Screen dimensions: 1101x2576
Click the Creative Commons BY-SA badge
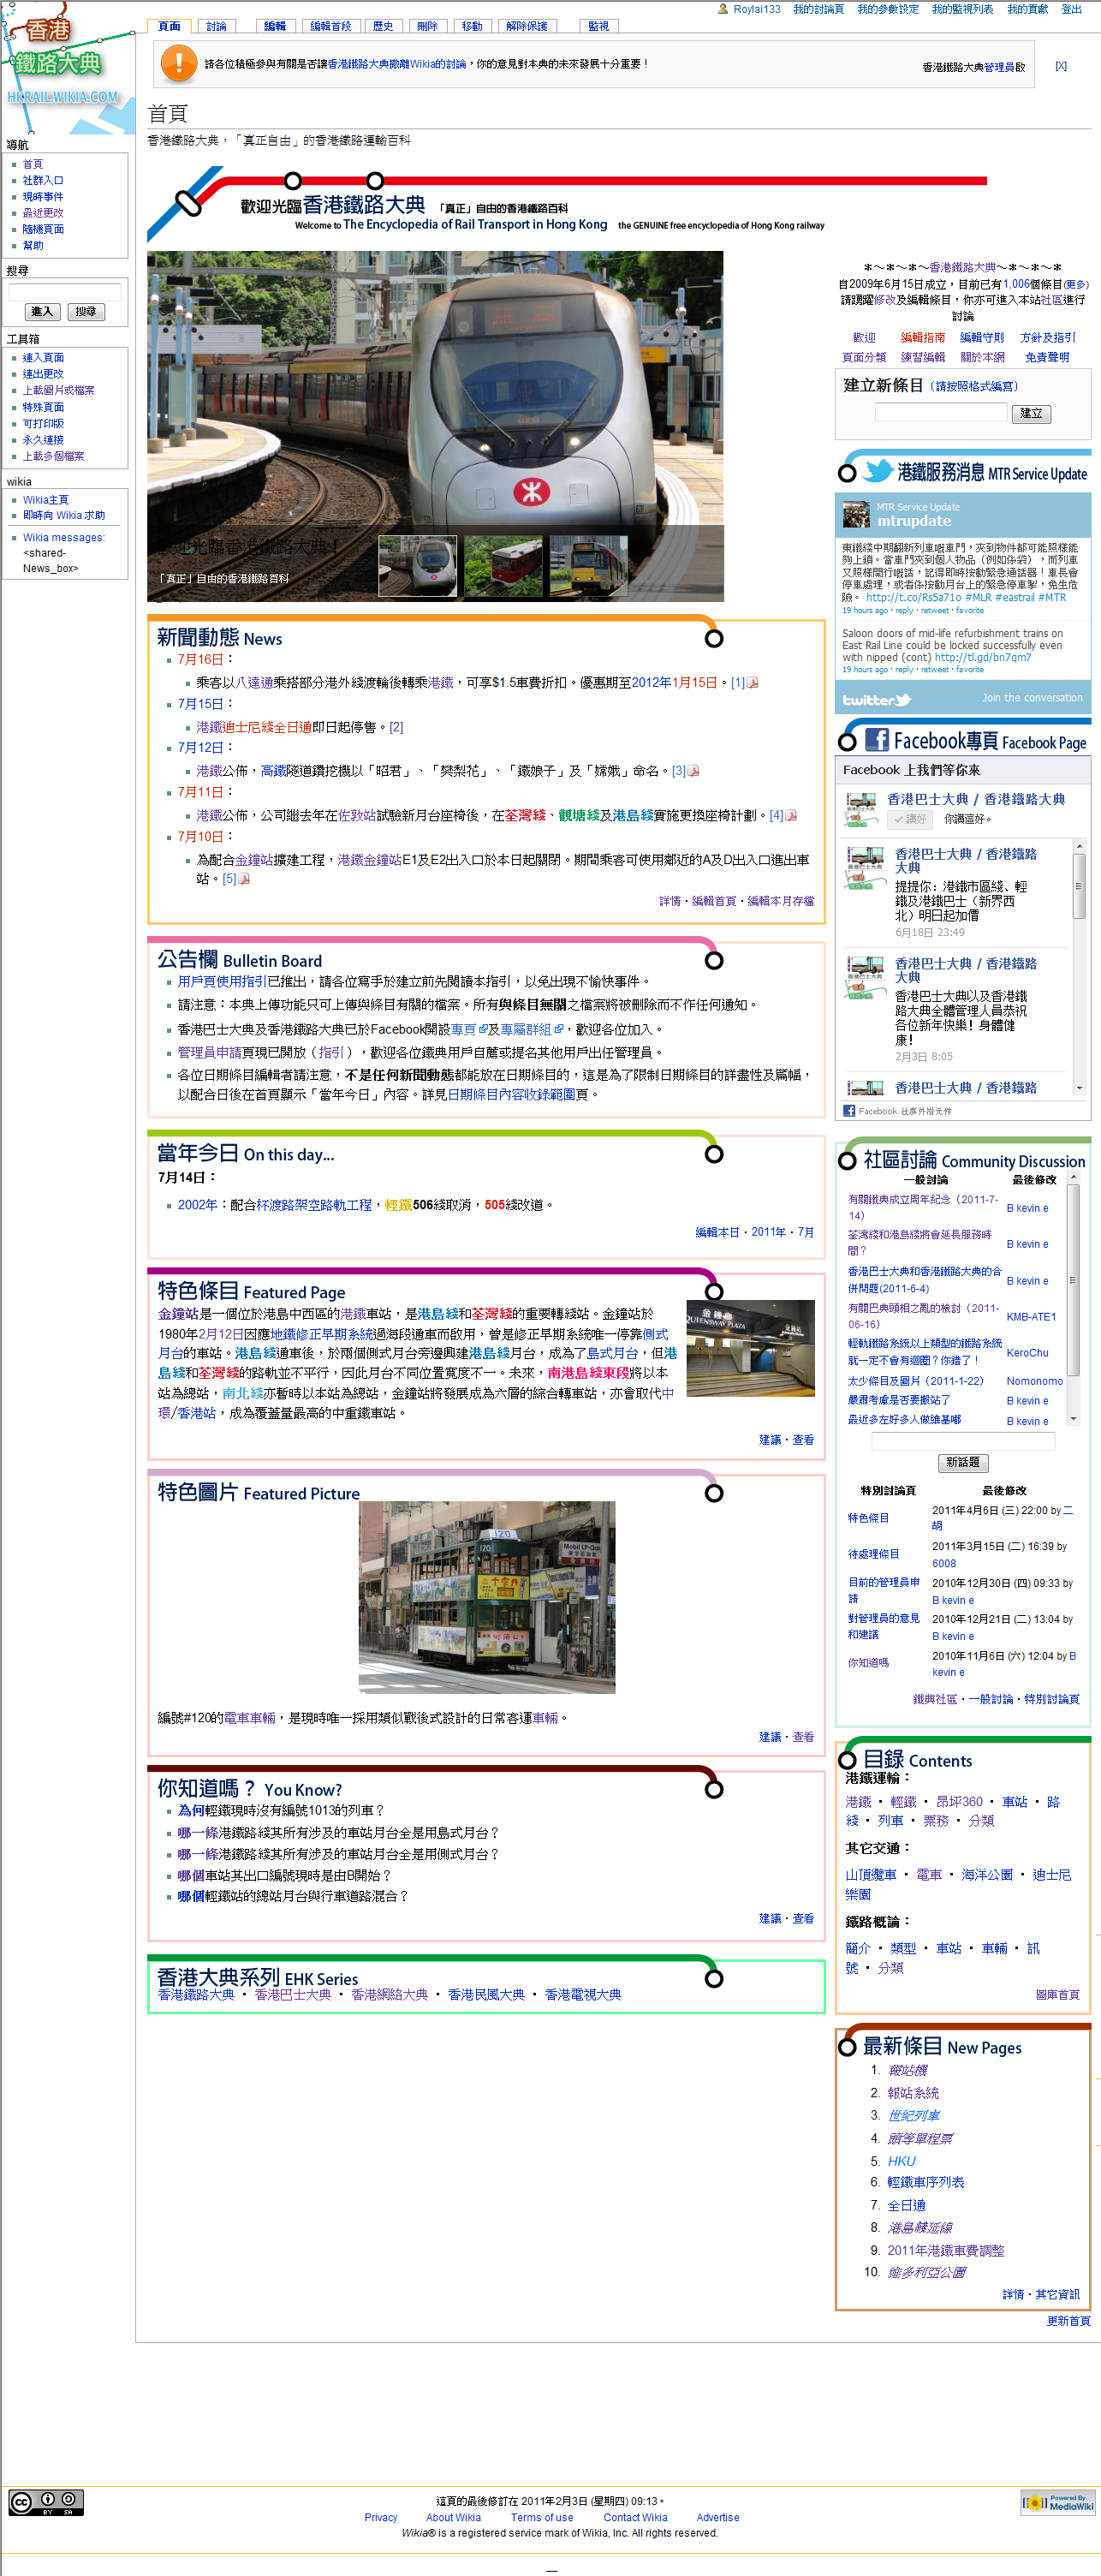(x=46, y=2501)
